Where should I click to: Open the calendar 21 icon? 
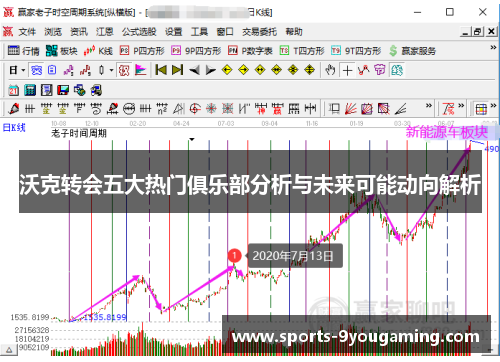(14, 90)
